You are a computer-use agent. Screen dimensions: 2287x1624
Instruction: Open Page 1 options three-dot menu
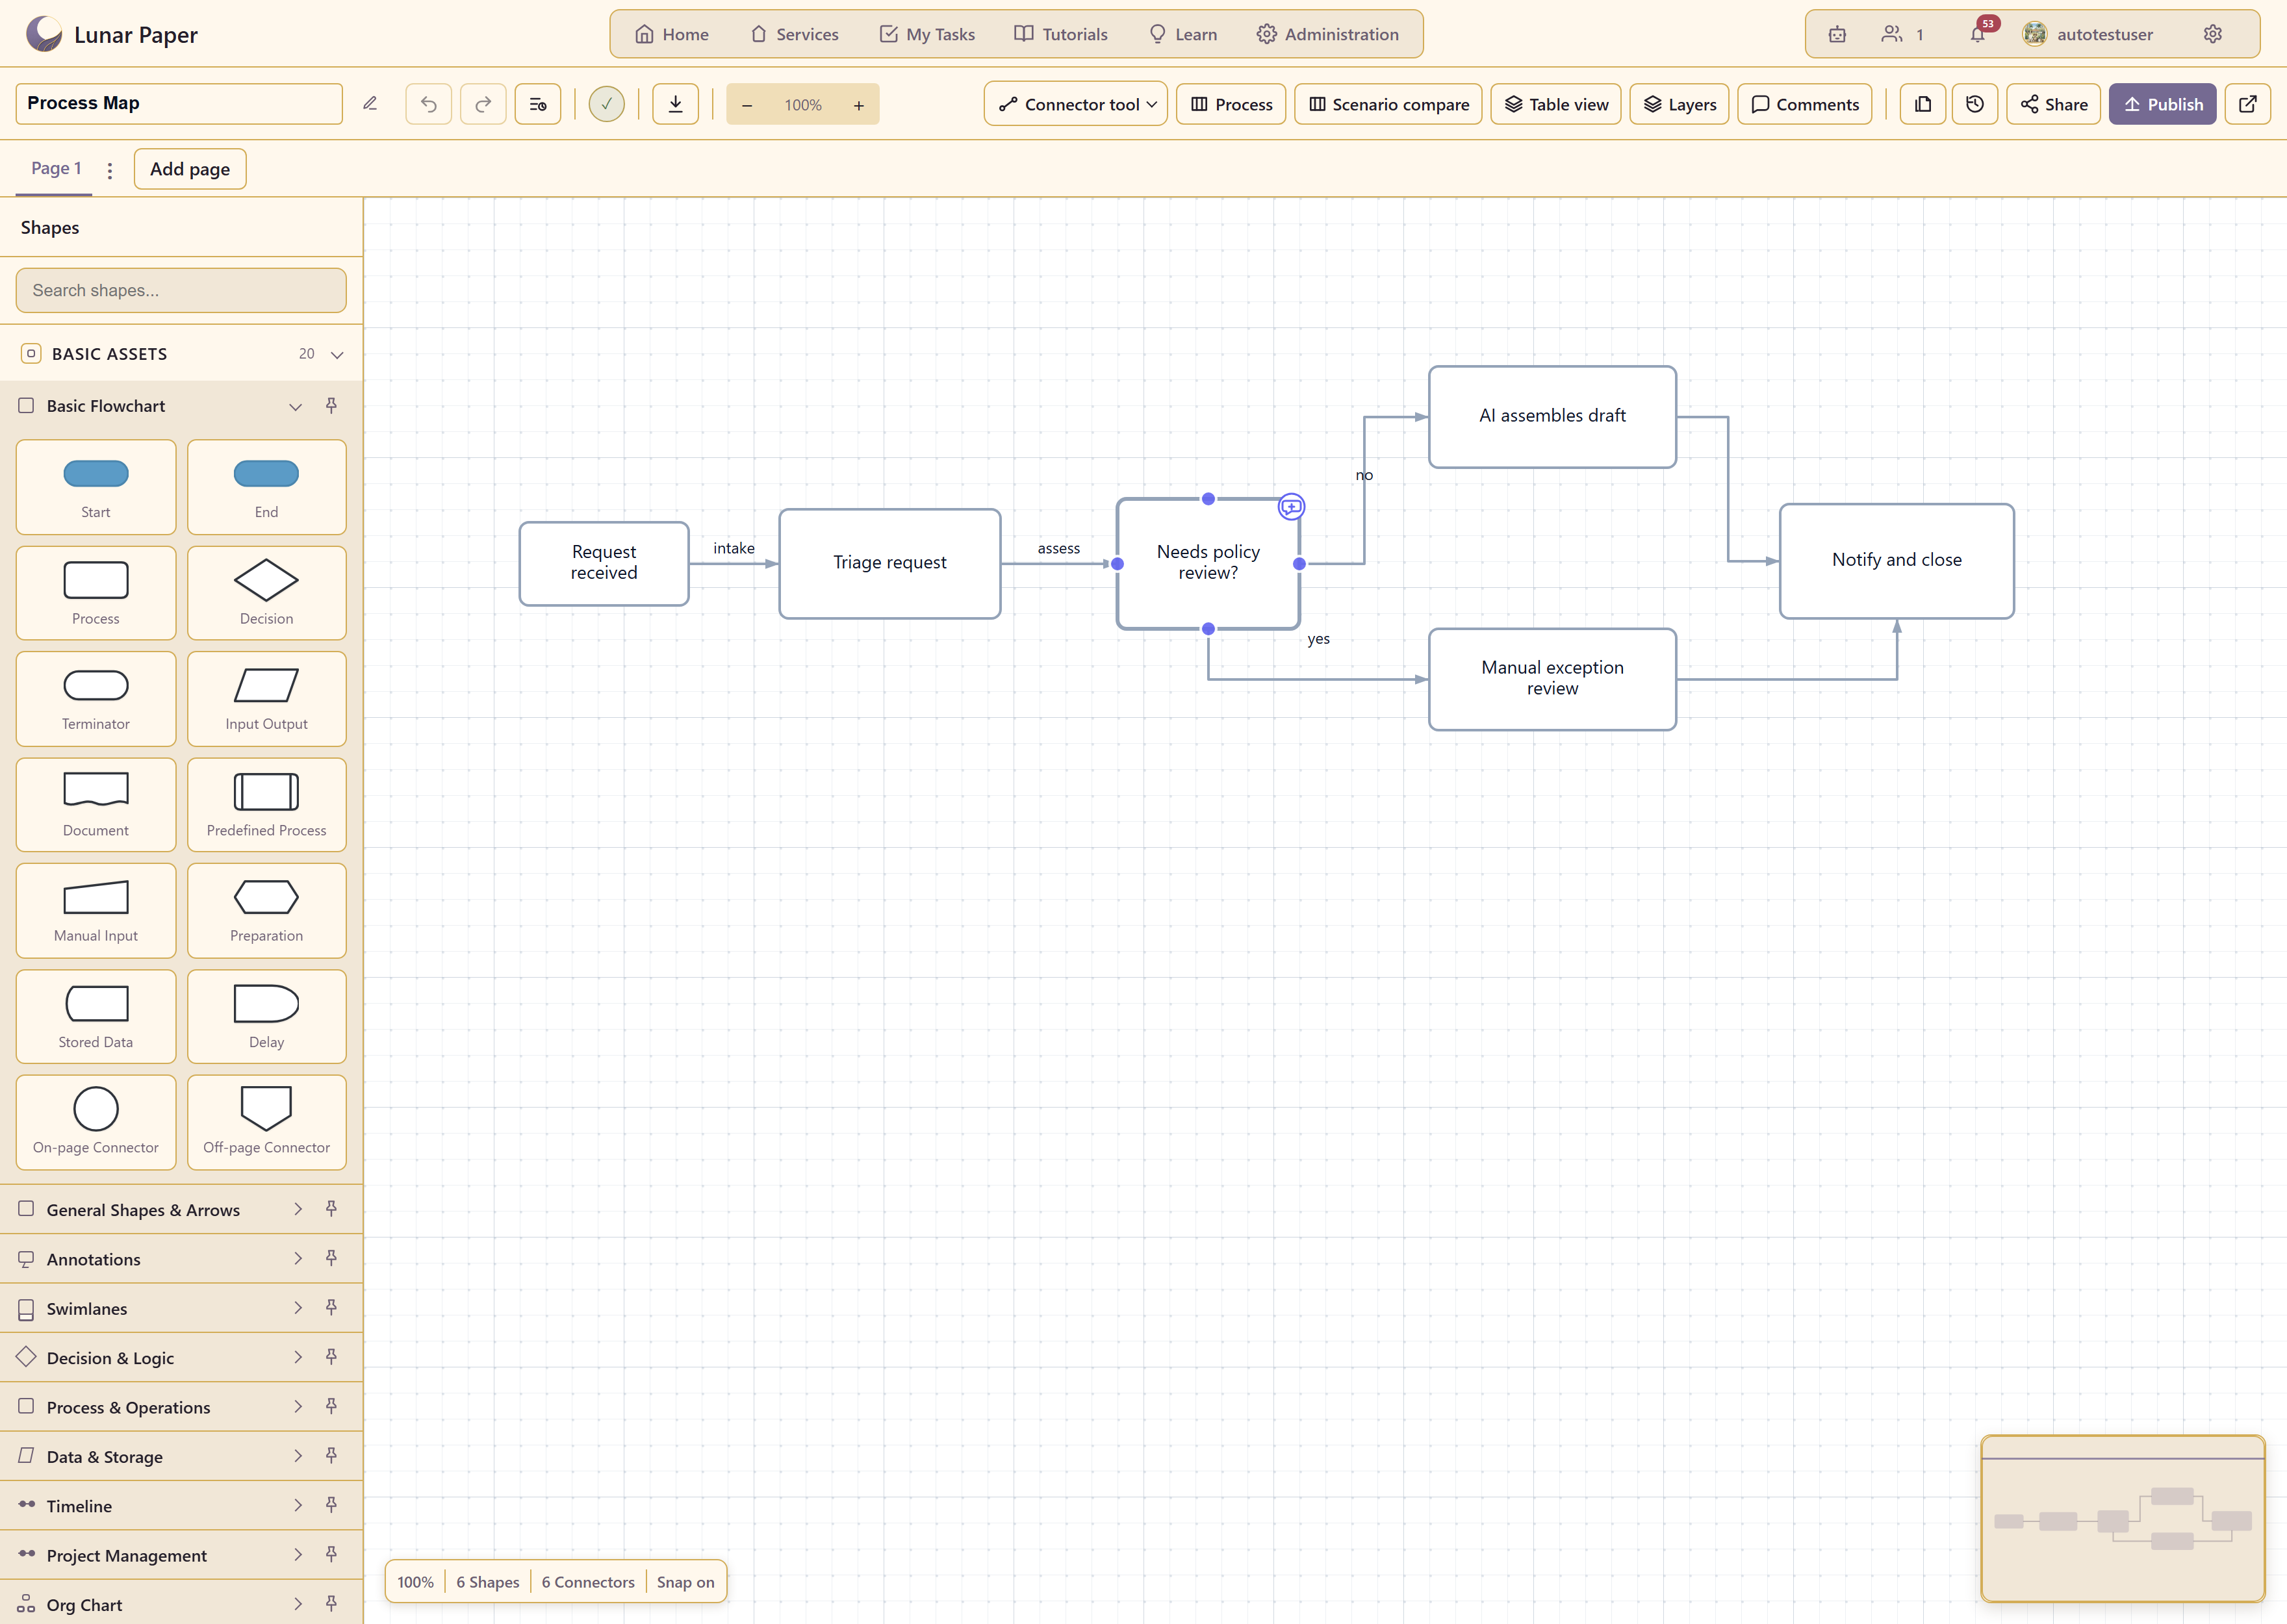[x=110, y=170]
